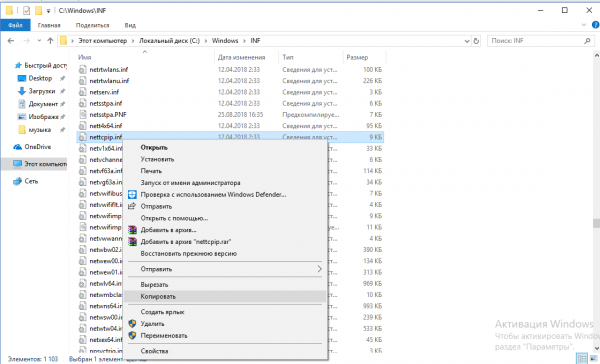The image size is (600, 364).
Task: Click the Back navigation arrow
Action: coord(11,41)
